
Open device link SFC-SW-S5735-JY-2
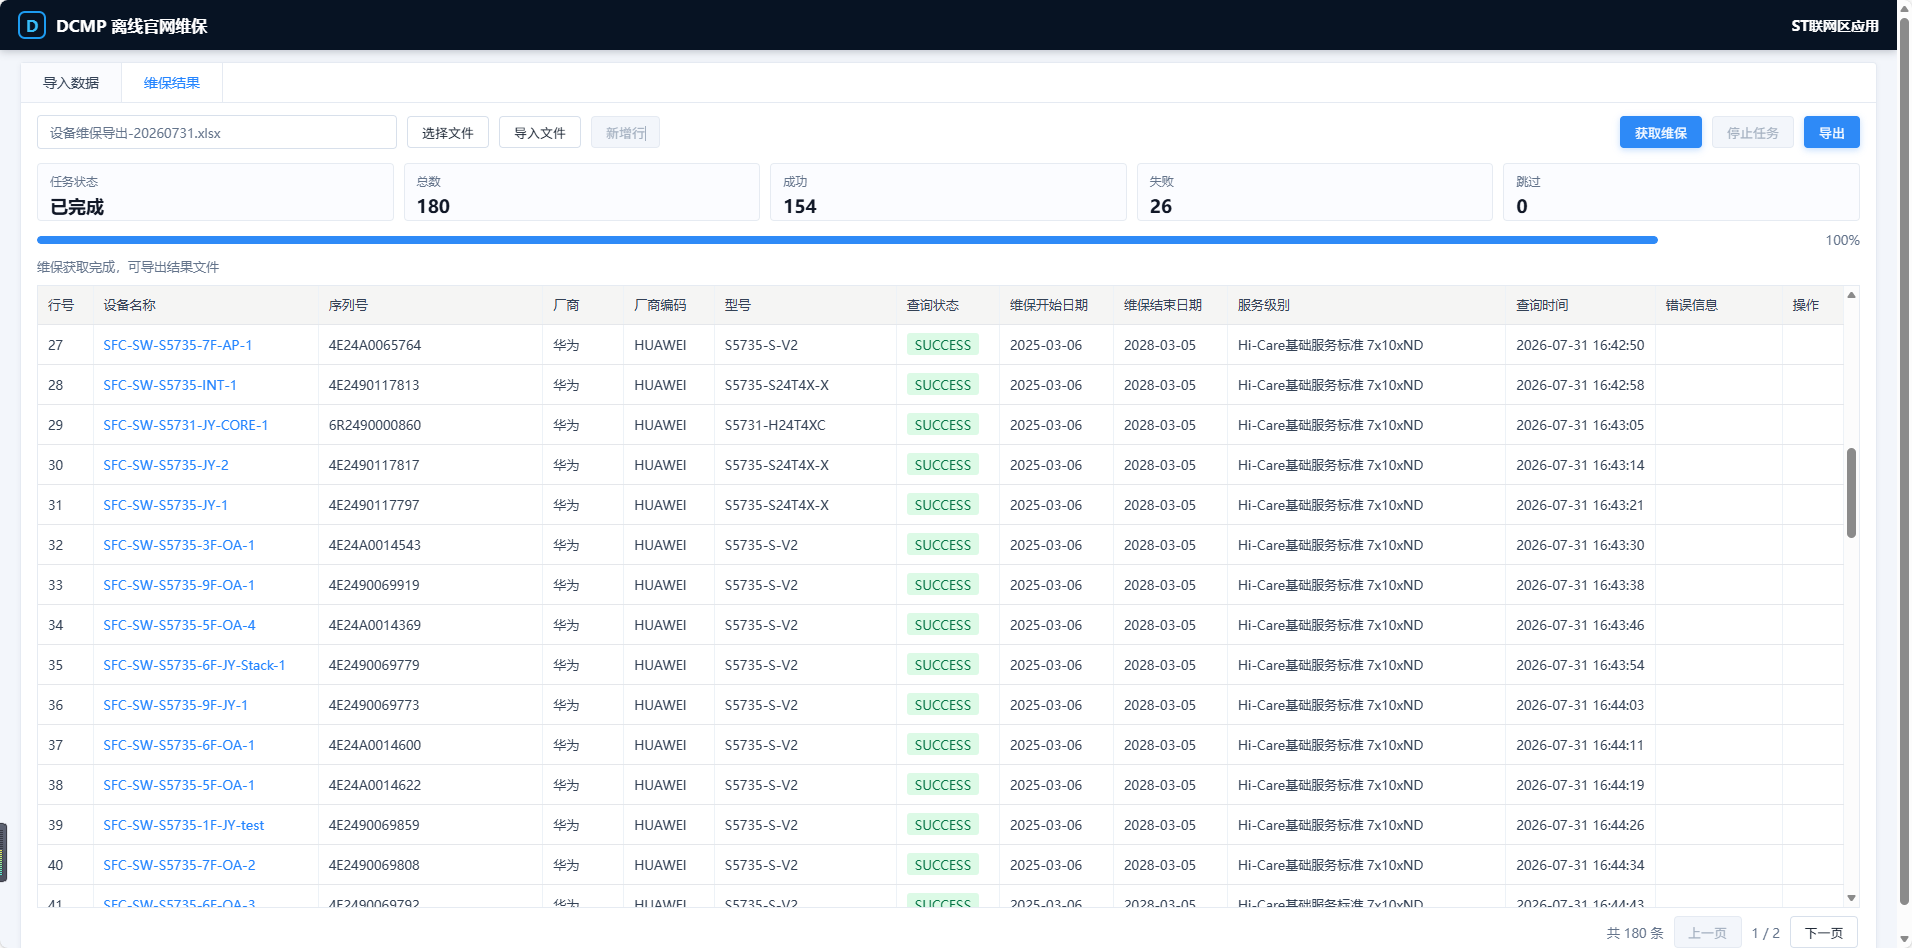(166, 465)
